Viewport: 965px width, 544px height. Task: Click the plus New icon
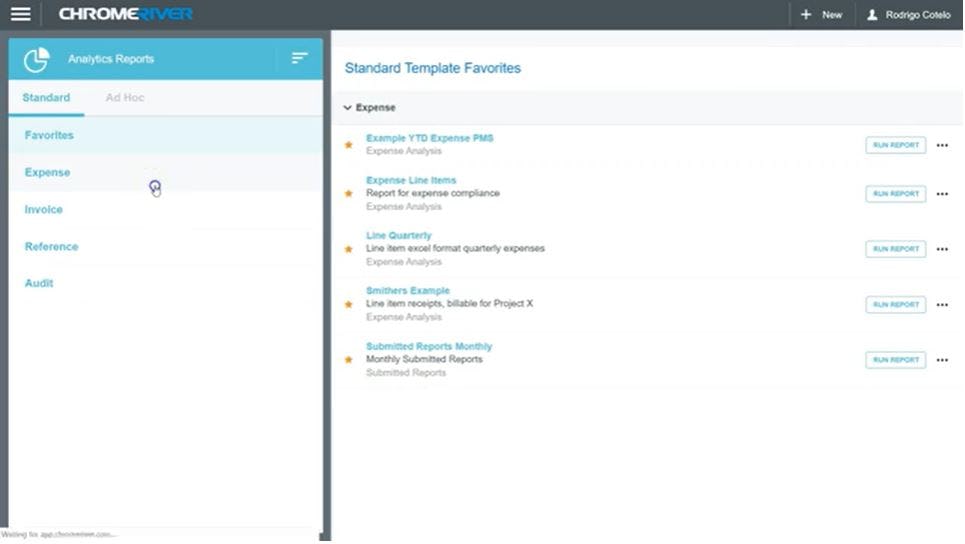pos(806,14)
